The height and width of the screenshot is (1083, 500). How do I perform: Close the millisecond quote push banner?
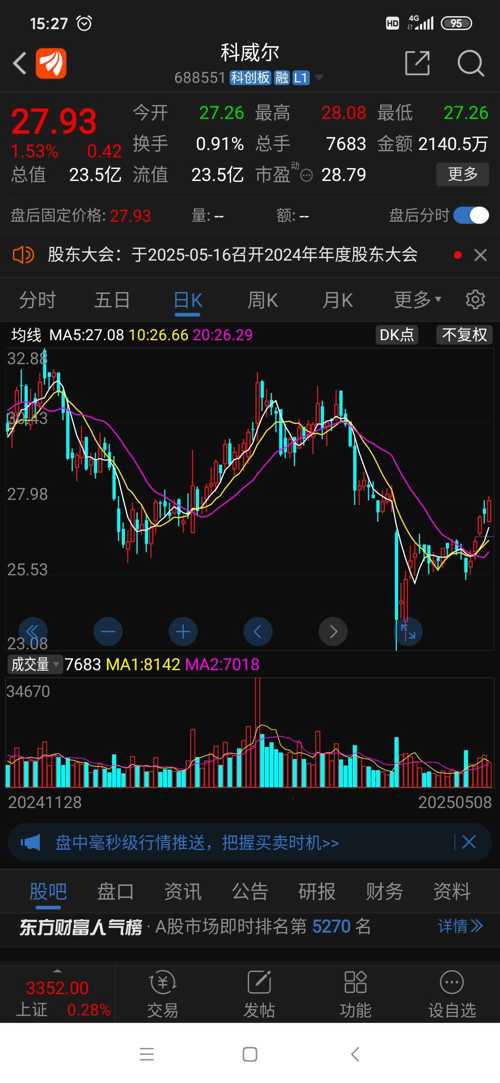[469, 842]
